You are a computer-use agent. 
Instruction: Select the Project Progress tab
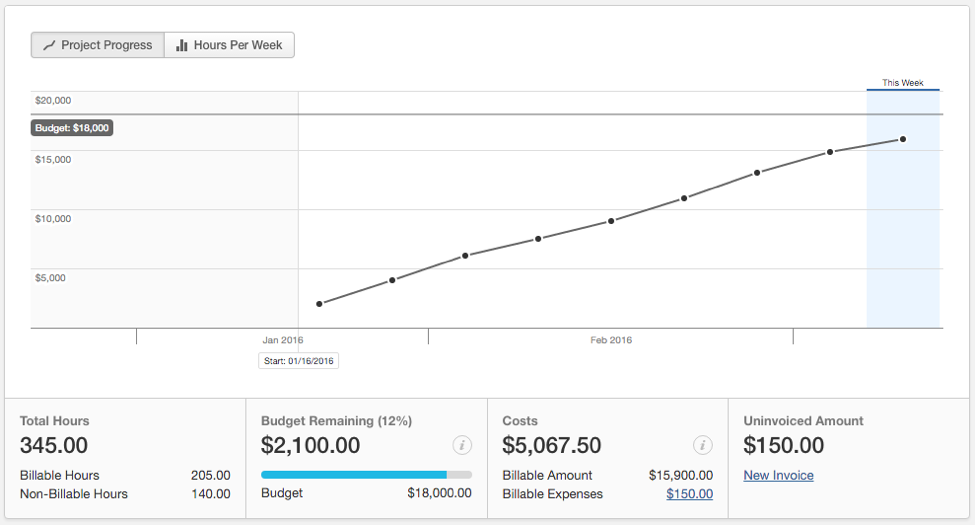[98, 45]
